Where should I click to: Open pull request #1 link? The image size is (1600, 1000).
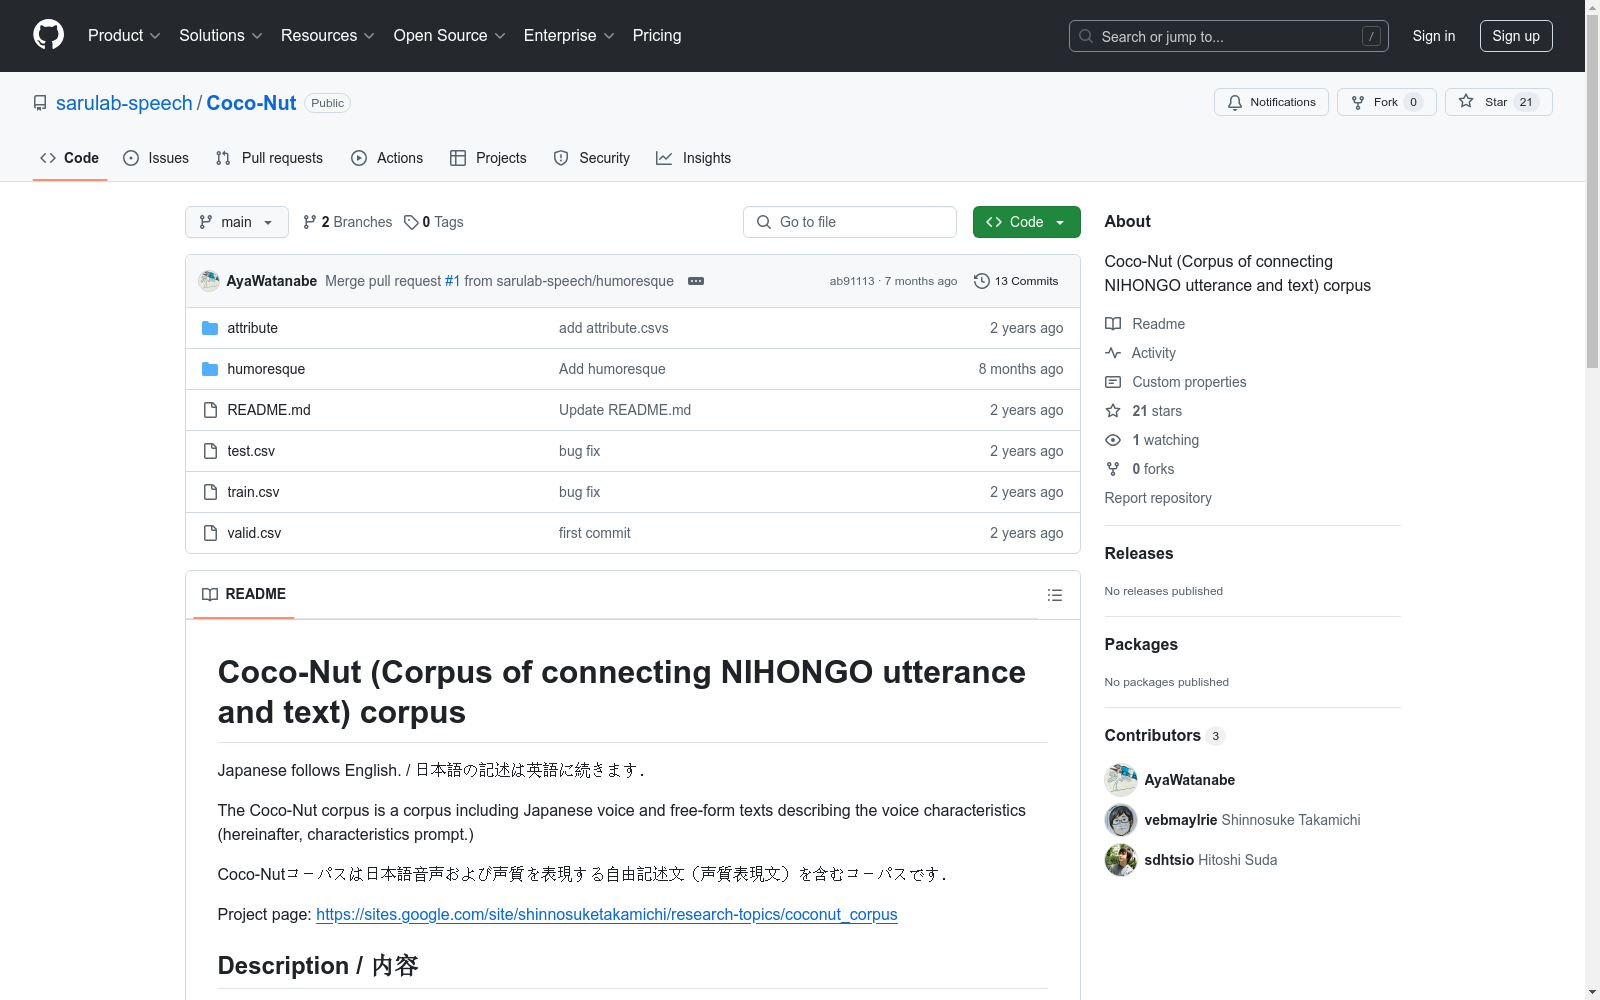click(452, 281)
